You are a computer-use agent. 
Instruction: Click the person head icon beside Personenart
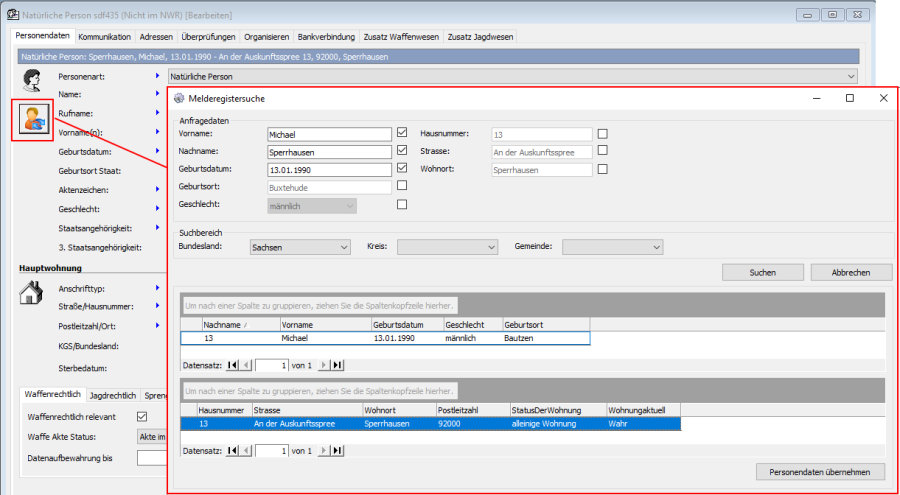click(x=31, y=82)
